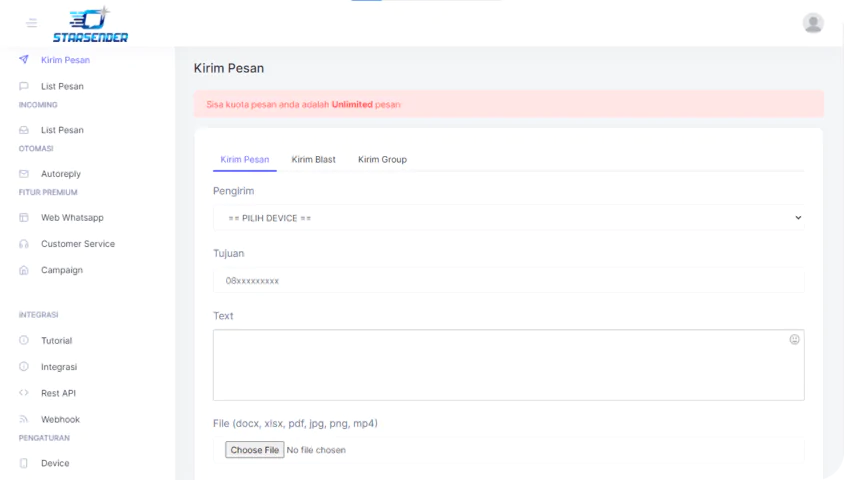Open Web Whatsapp from the sidebar
This screenshot has width=844, height=480.
72,218
